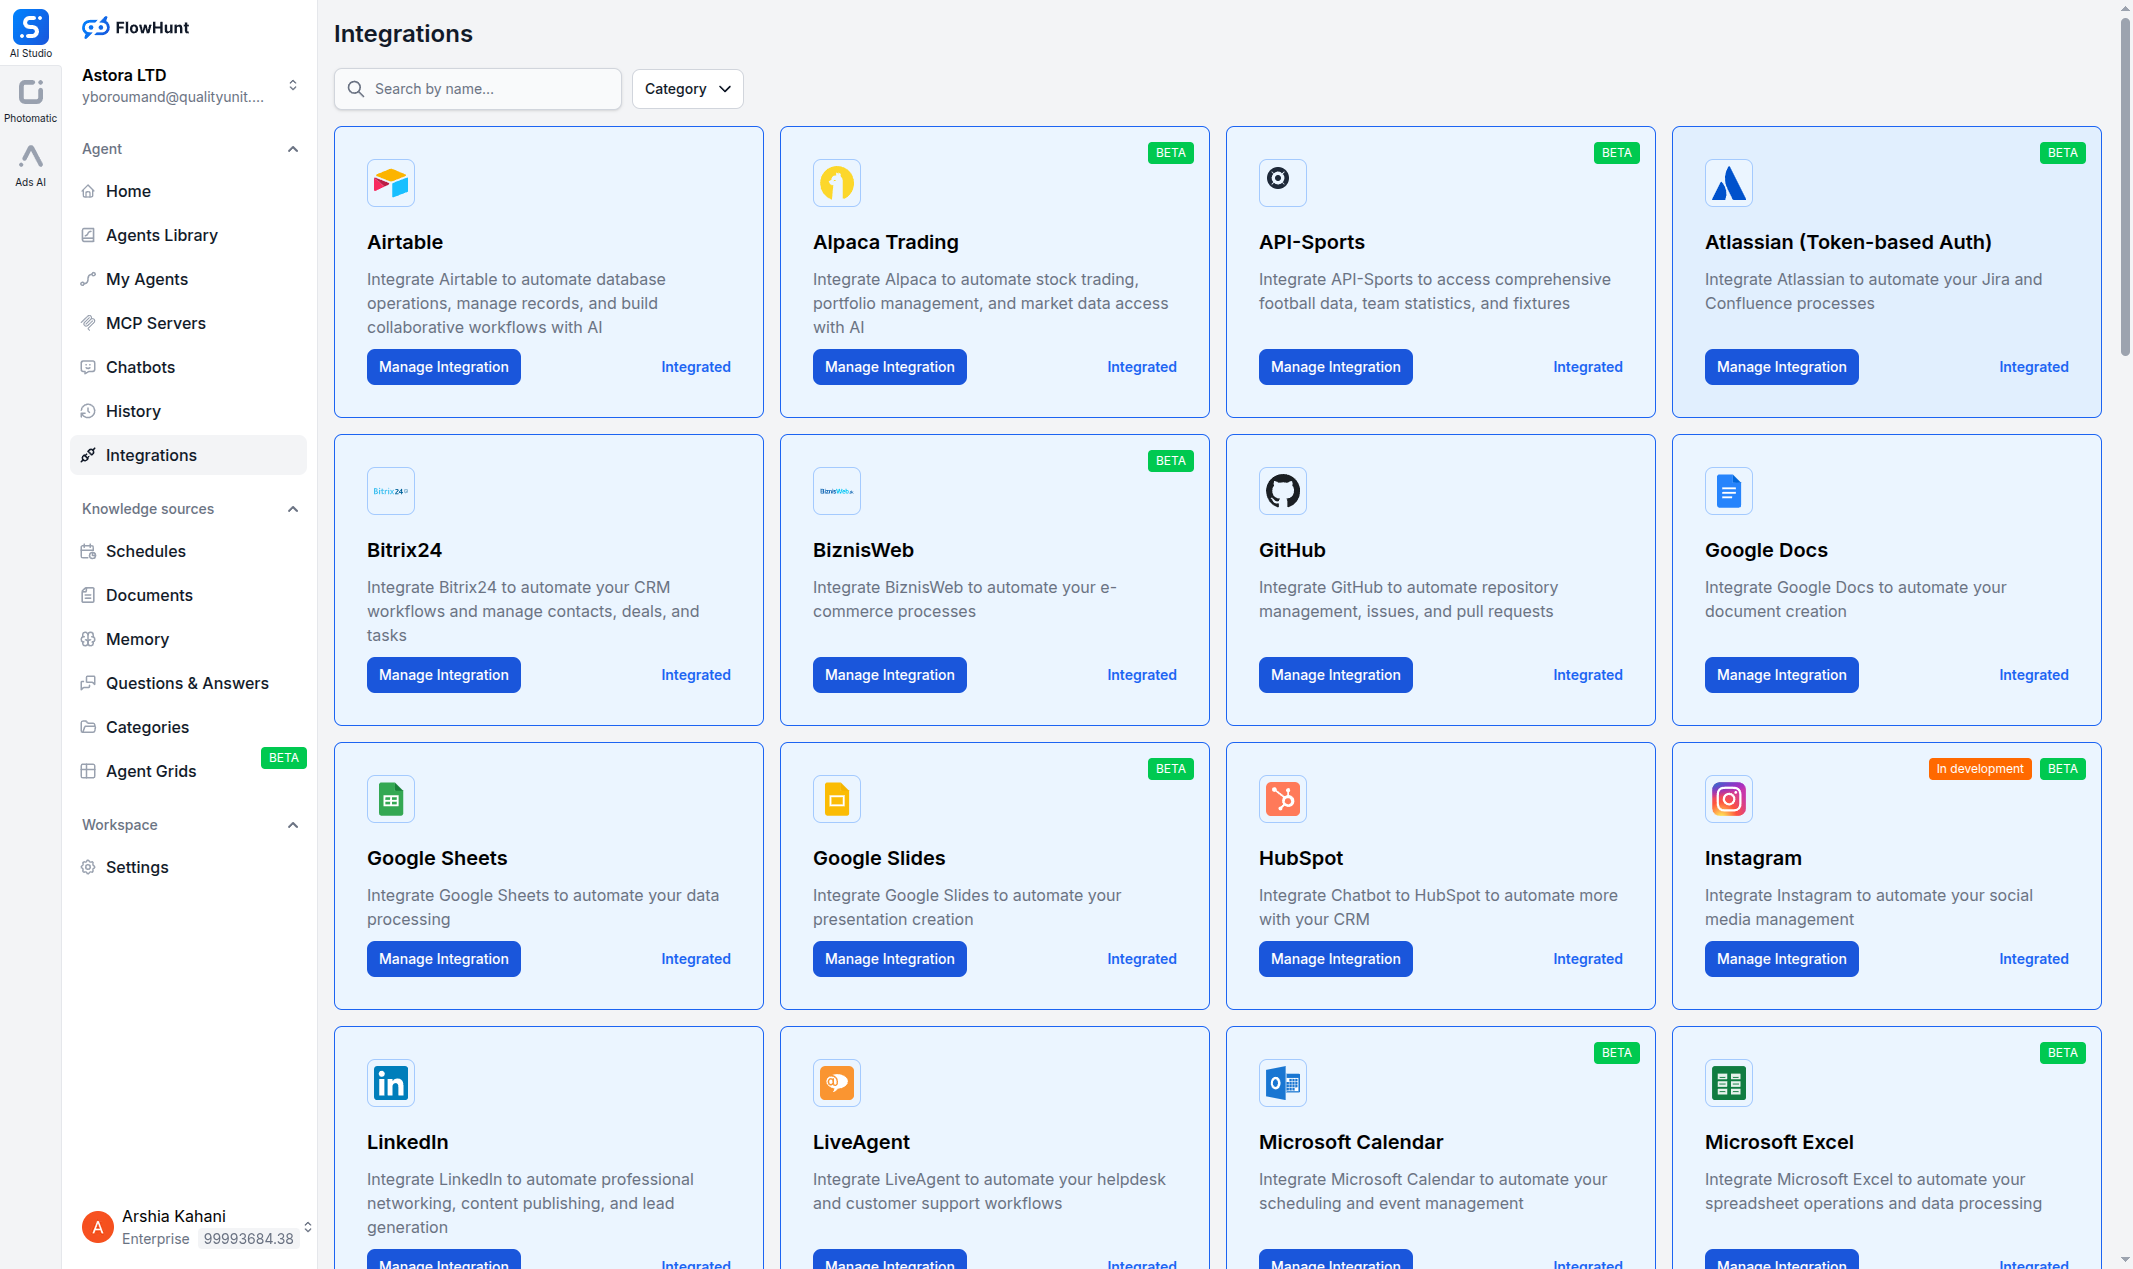The height and width of the screenshot is (1269, 2133).
Task: Select the LinkedIn integration icon
Action: tap(390, 1082)
